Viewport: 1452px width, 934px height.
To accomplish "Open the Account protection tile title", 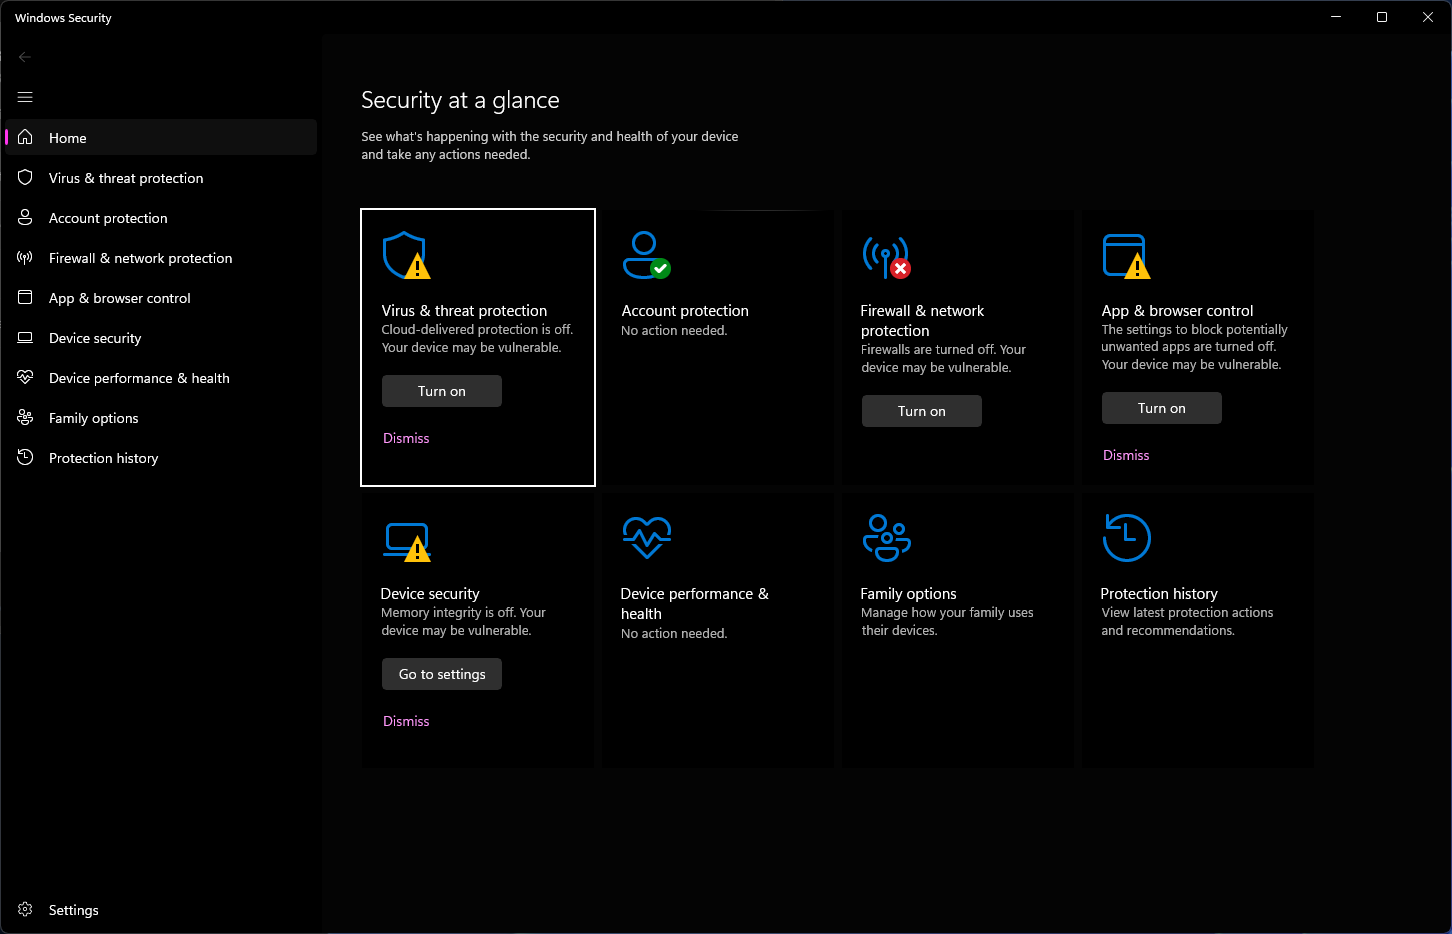I will coord(685,311).
